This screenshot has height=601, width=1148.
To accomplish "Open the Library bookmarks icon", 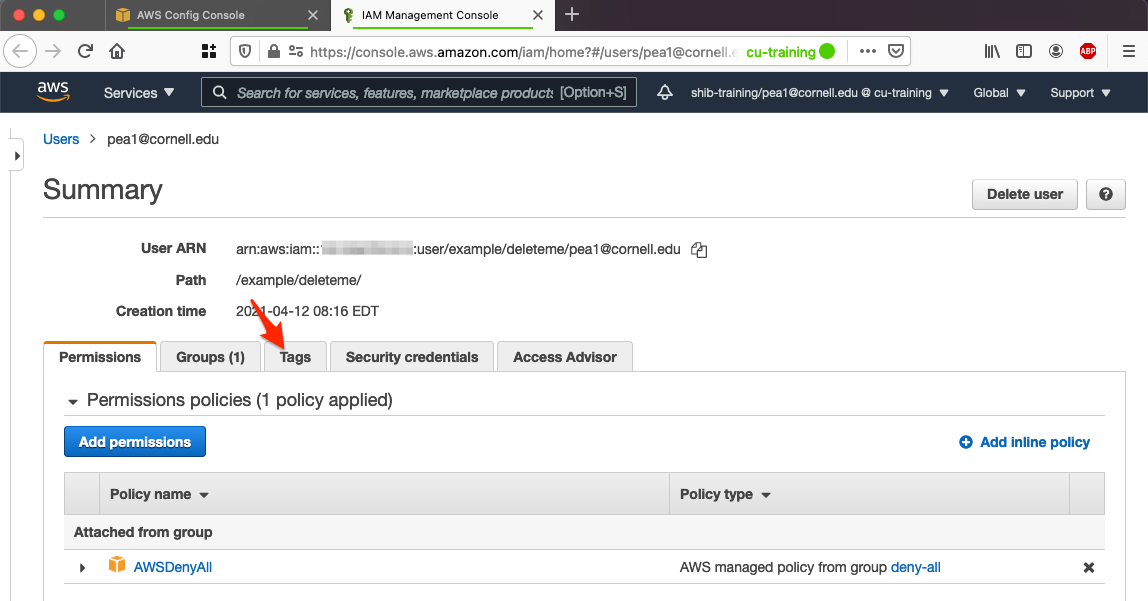I will click(x=992, y=51).
